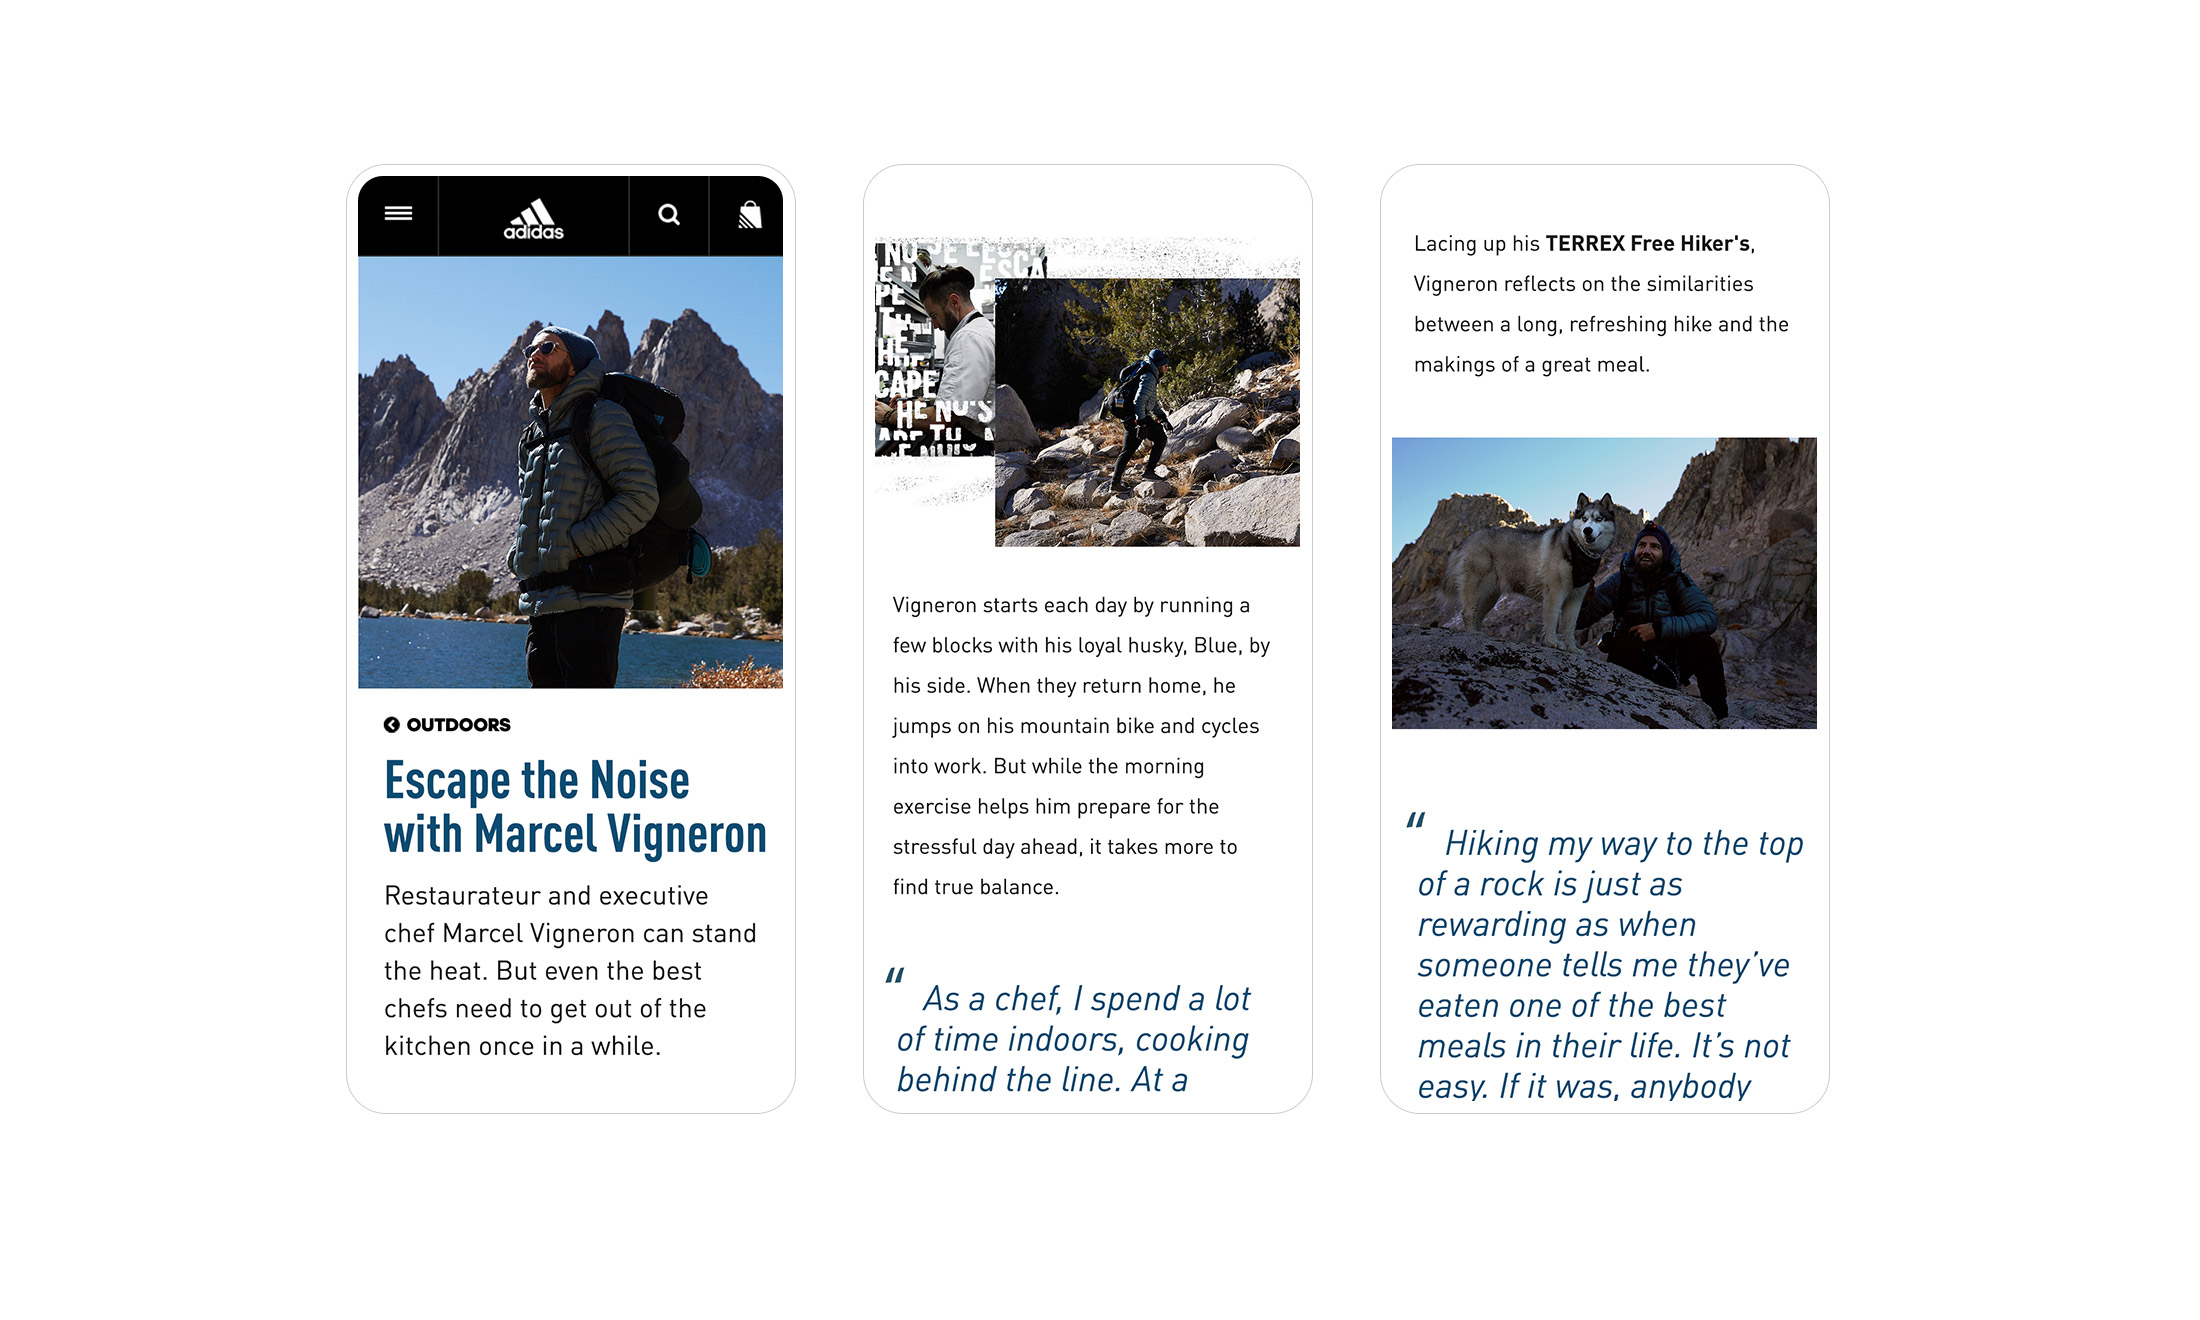Select the 'Restaurateur and executive chef' intro paragraph
This screenshot has height=1320, width=2200.
point(571,971)
